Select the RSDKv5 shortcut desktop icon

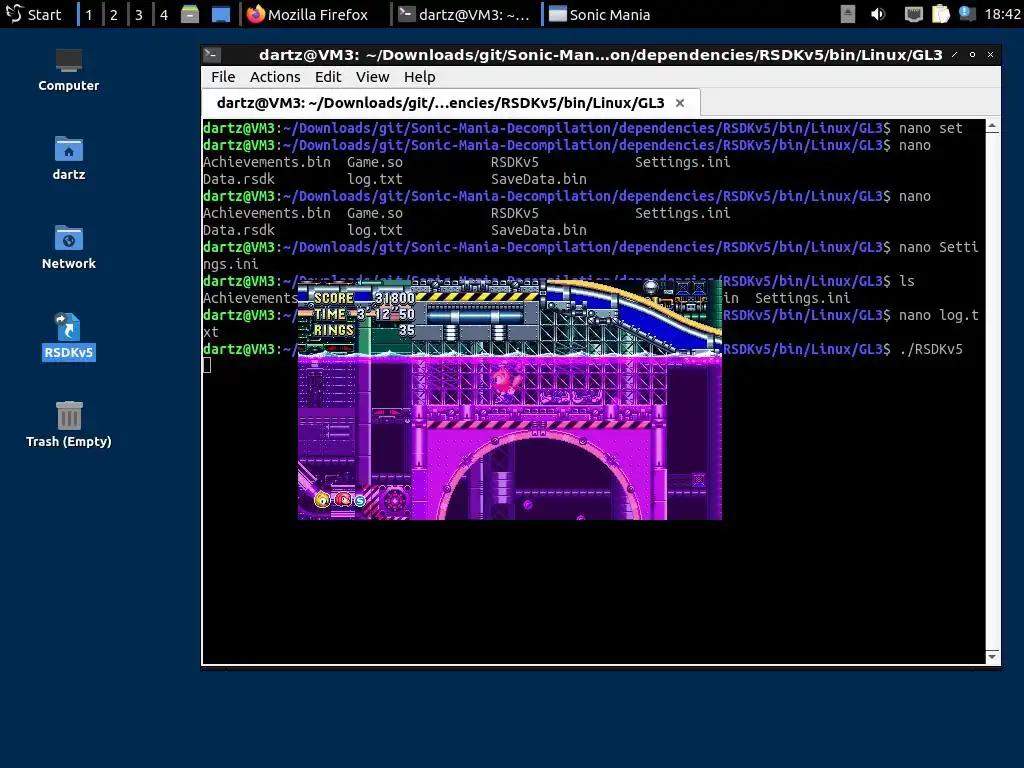tap(69, 336)
